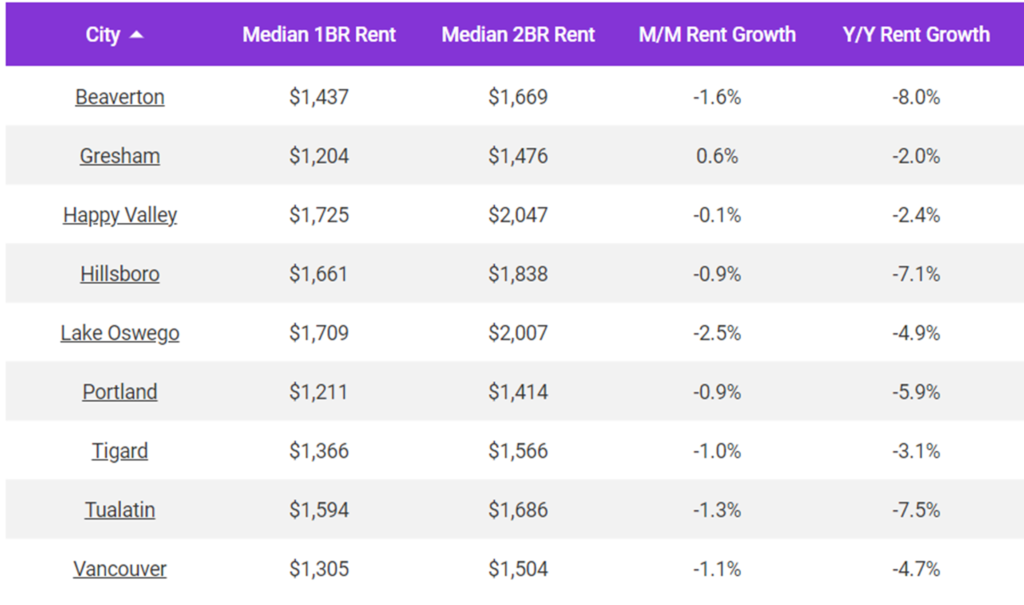Image resolution: width=1024 pixels, height=605 pixels.
Task: Open the Lake Oswego city link
Action: tap(119, 332)
